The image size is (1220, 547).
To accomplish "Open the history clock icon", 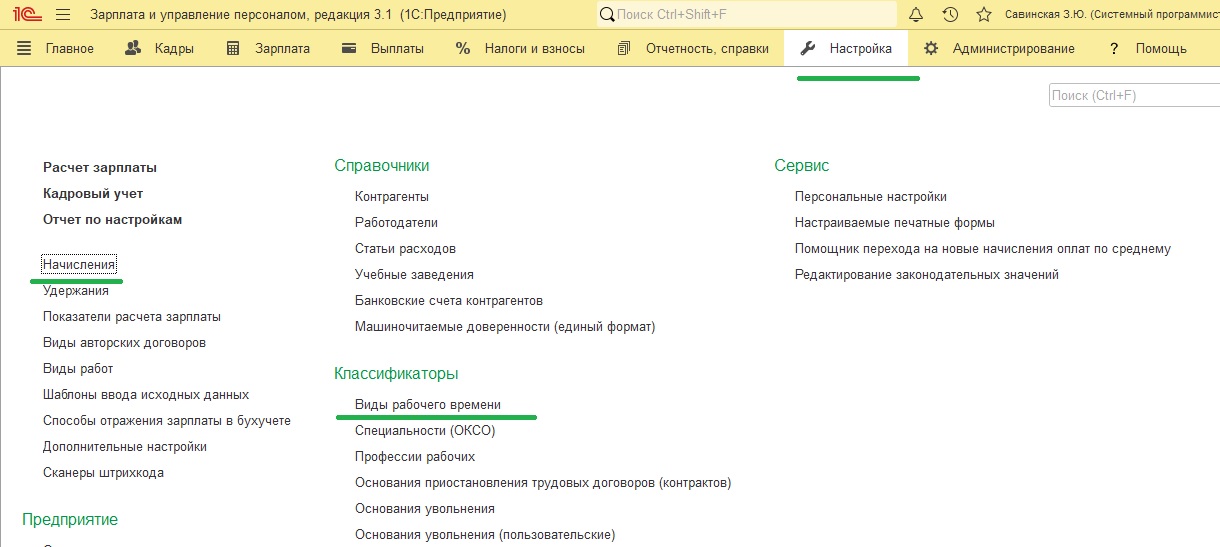I will (950, 15).
